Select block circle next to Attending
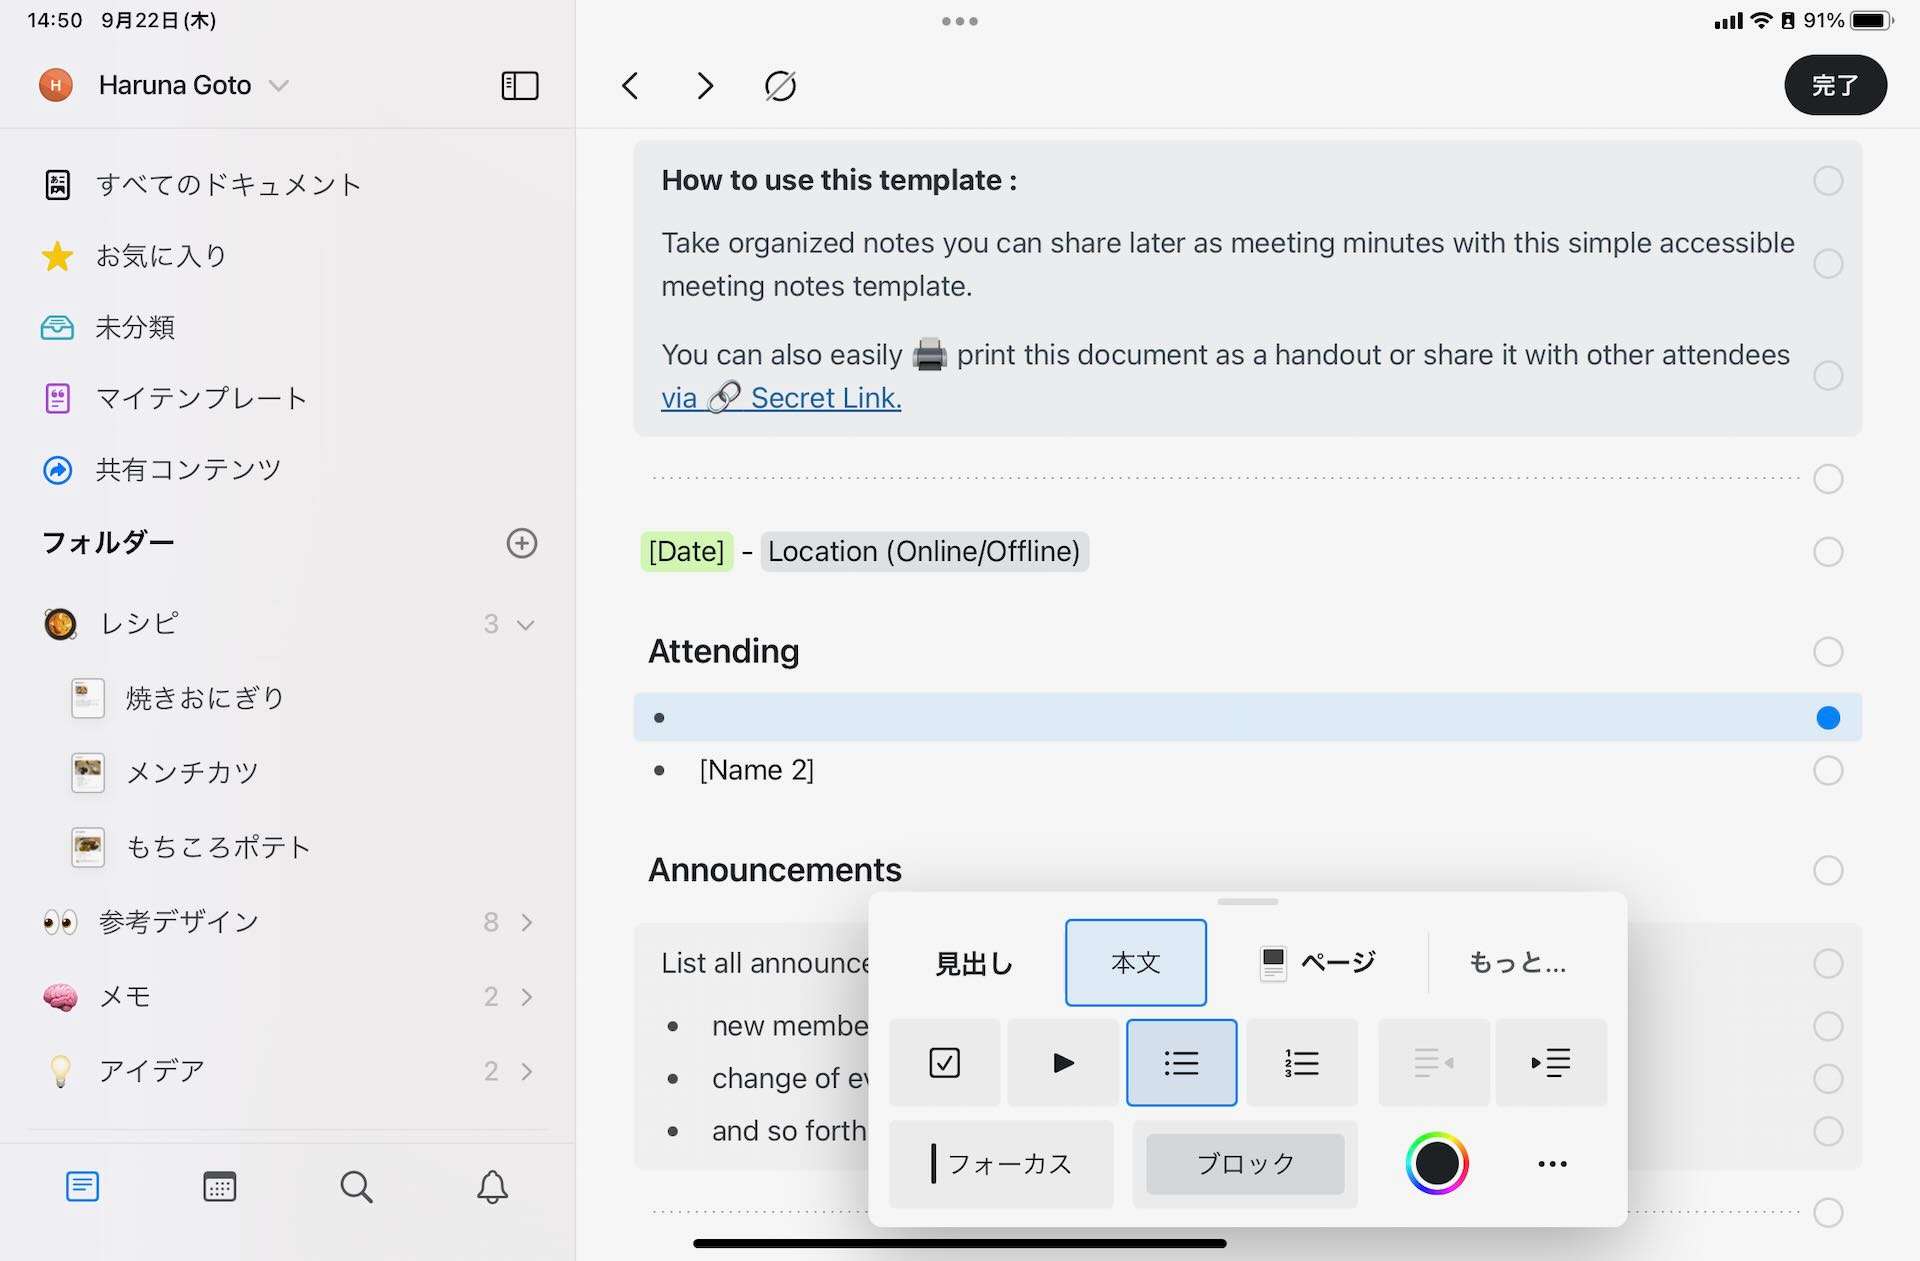The height and width of the screenshot is (1261, 1920). click(1828, 652)
